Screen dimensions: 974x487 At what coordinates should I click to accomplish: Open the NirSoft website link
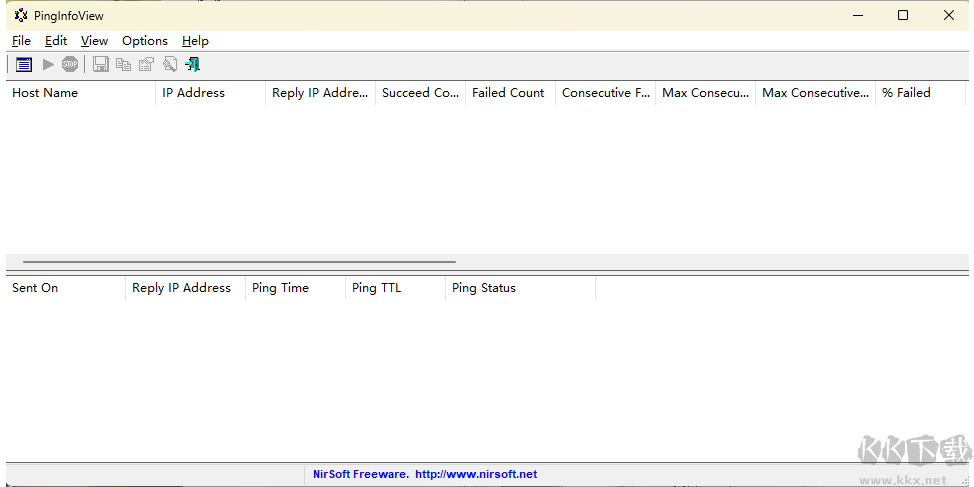(x=475, y=474)
